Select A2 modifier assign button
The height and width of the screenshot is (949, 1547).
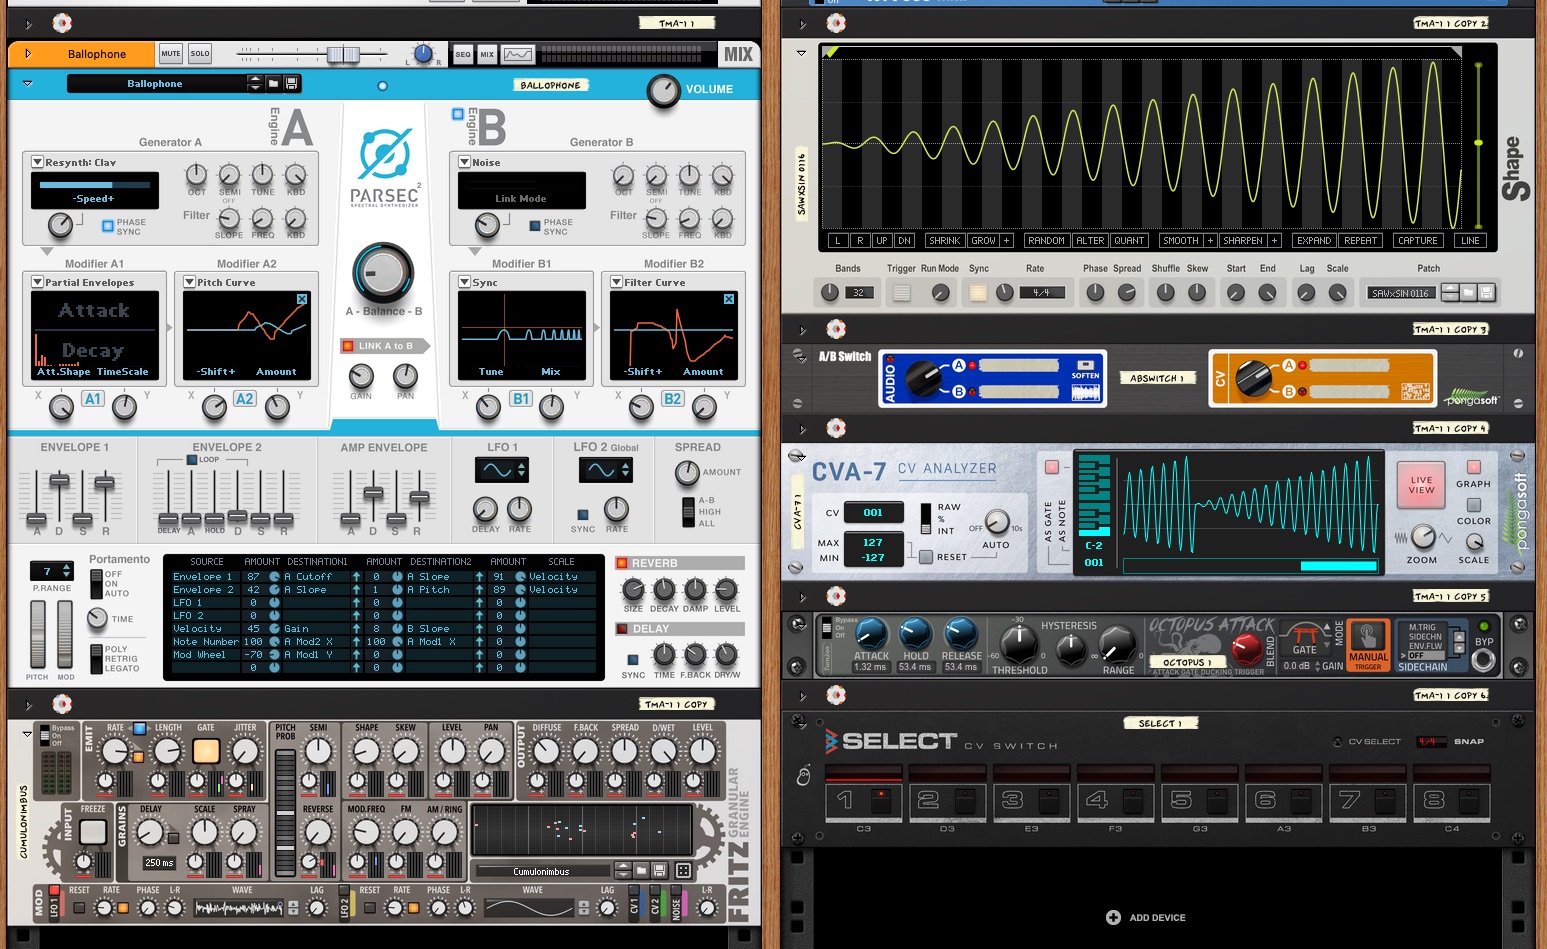[244, 398]
